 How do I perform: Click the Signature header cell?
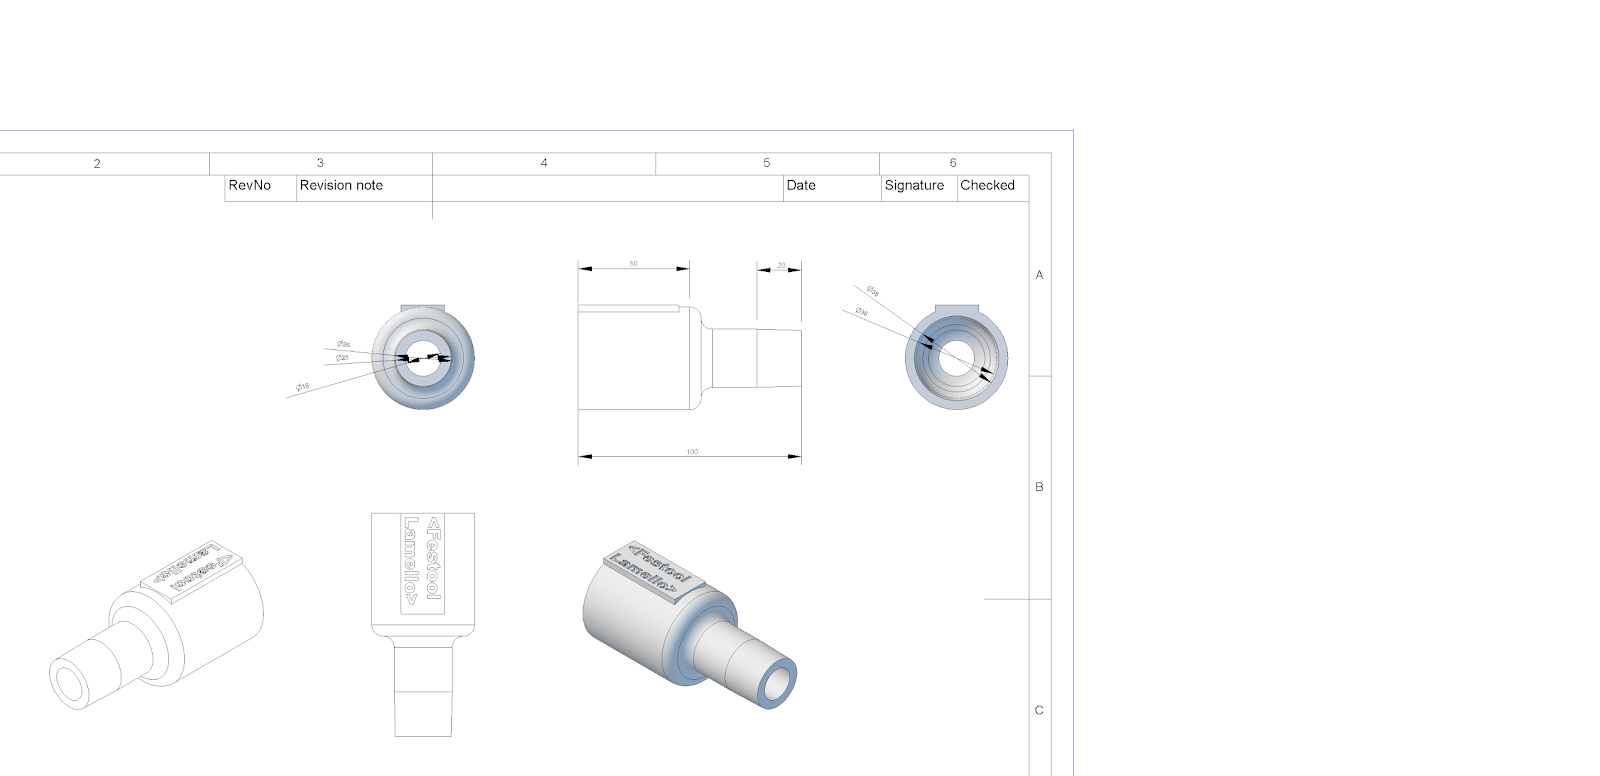(919, 188)
